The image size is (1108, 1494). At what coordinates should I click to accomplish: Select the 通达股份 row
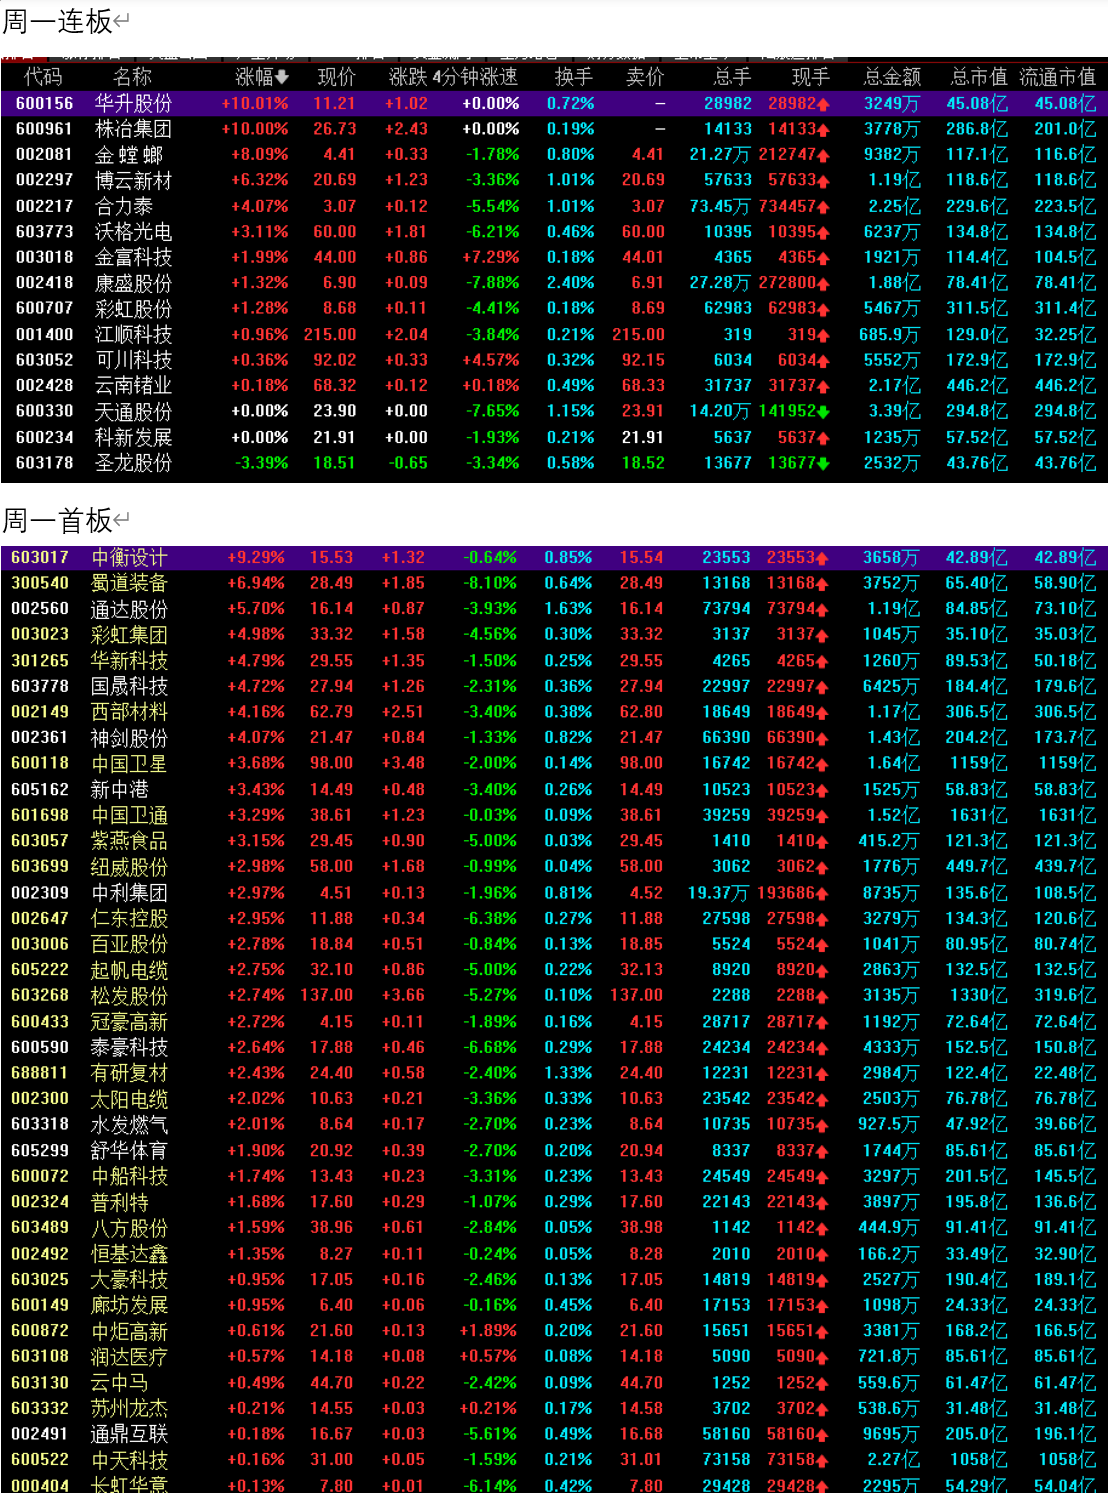coord(554,609)
